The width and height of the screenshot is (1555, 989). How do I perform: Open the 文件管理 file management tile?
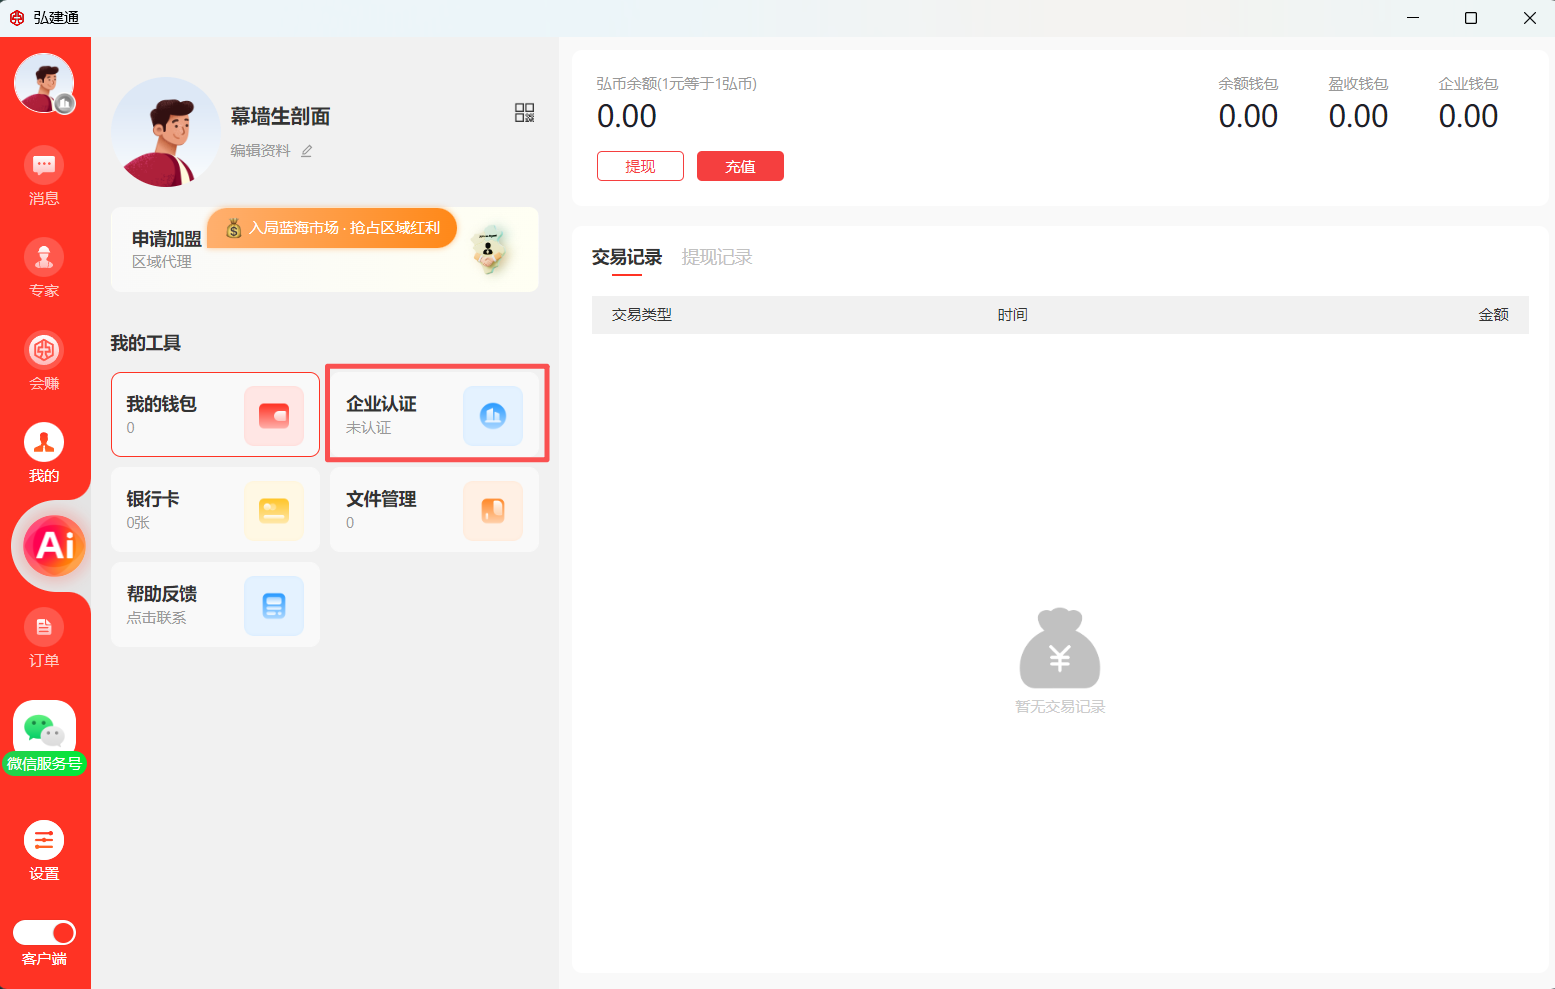click(434, 510)
